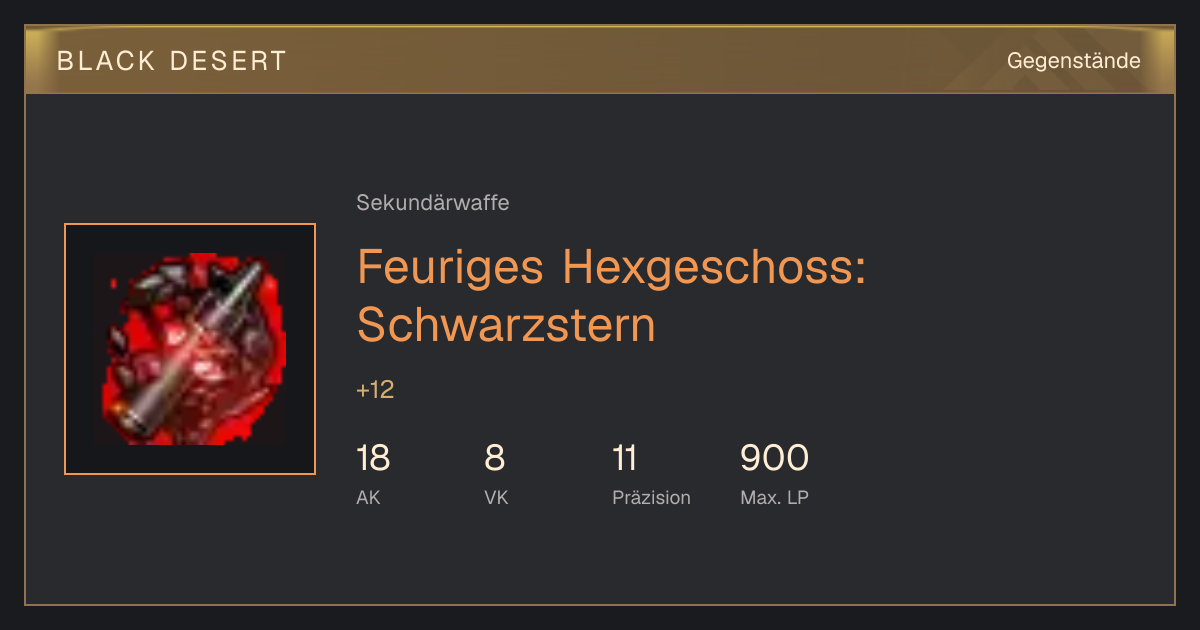Screen dimensions: 1200x630
Task: Select the Max. LP value 900
Action: [774, 459]
